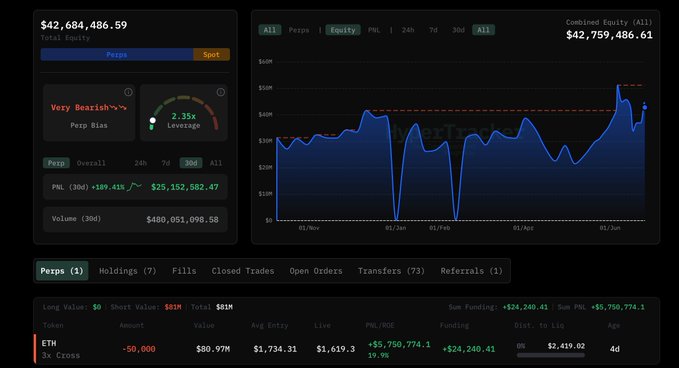Select chart scope Perps
679x368 pixels.
(x=299, y=30)
